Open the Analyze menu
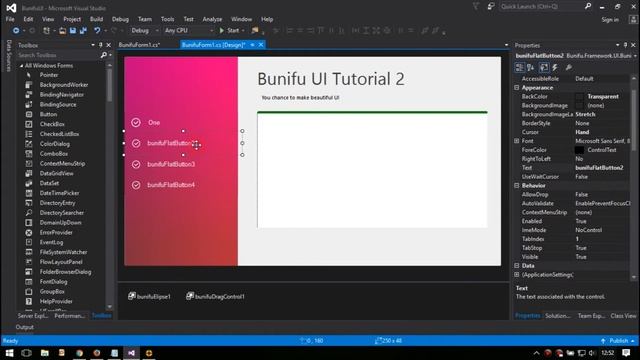Image resolution: width=640 pixels, height=360 pixels. [x=212, y=19]
